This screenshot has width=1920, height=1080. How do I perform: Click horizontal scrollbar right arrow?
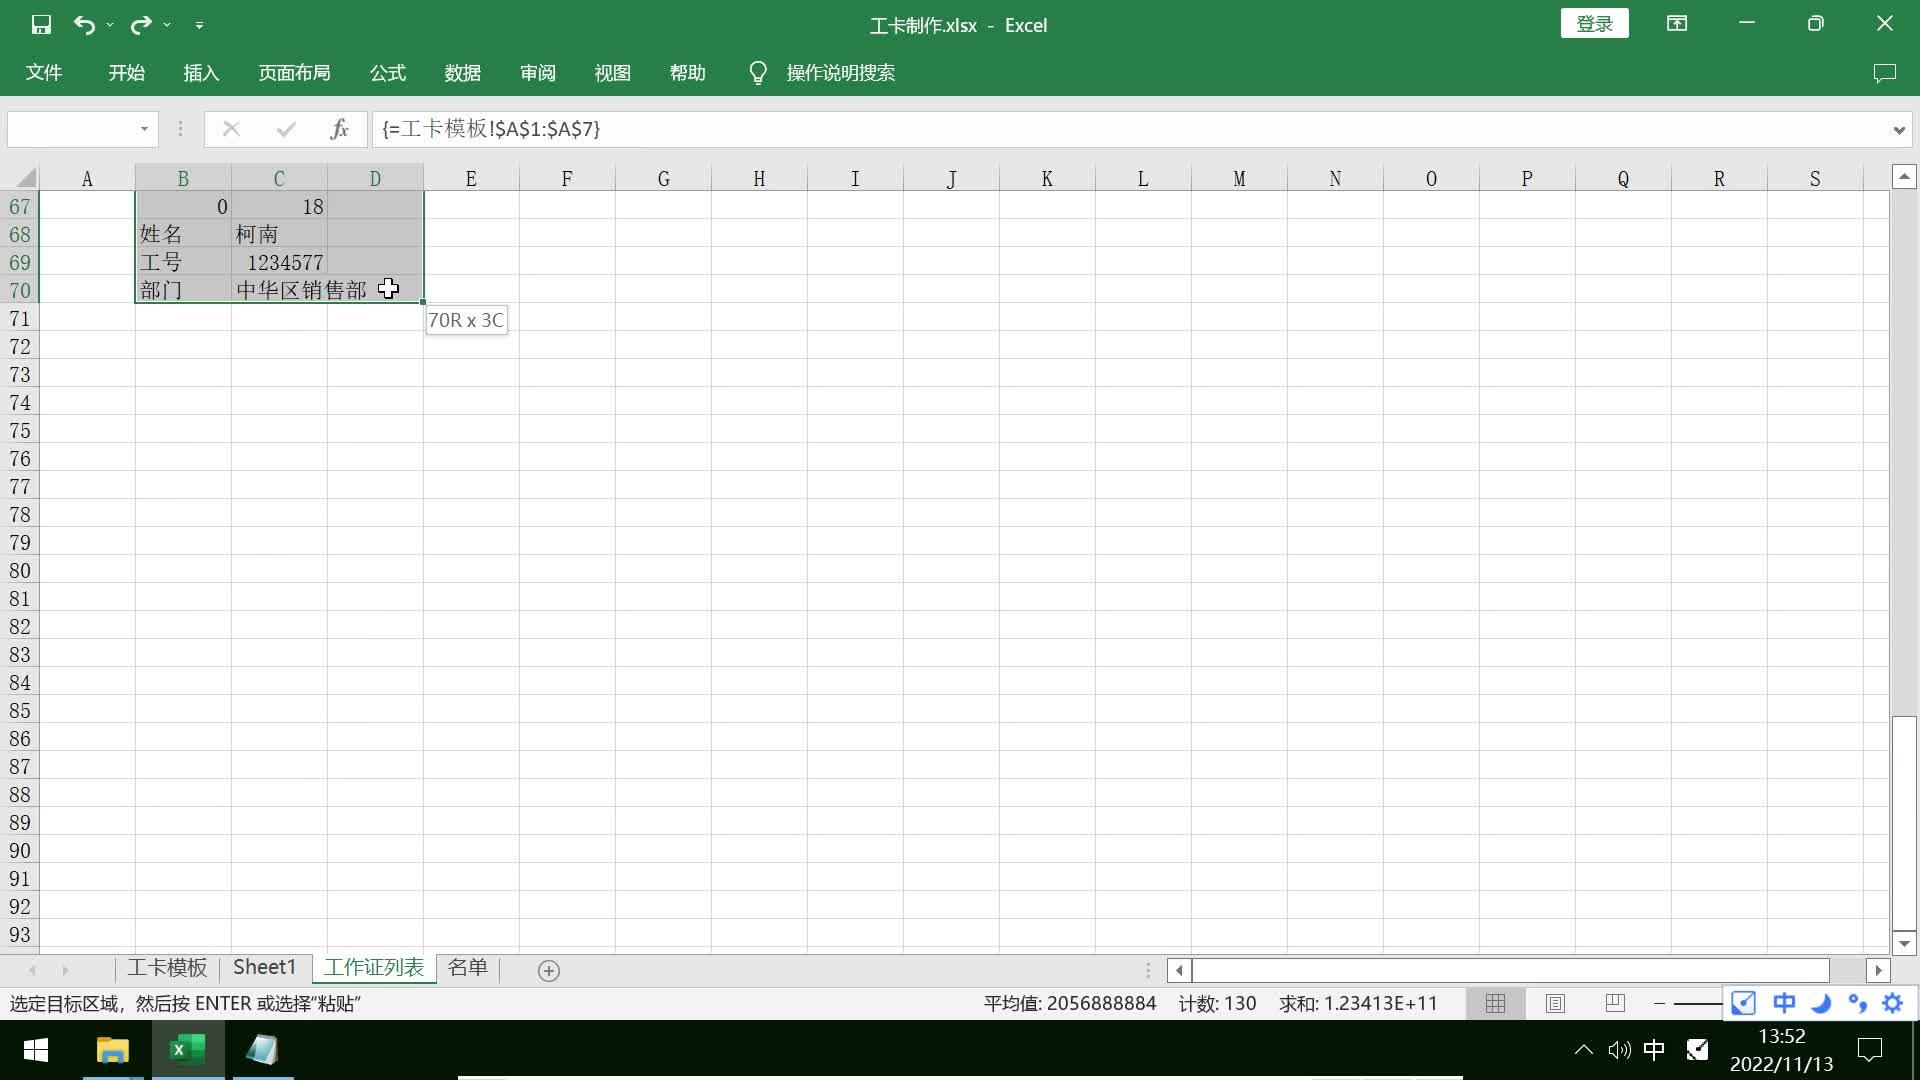[x=1878, y=970]
